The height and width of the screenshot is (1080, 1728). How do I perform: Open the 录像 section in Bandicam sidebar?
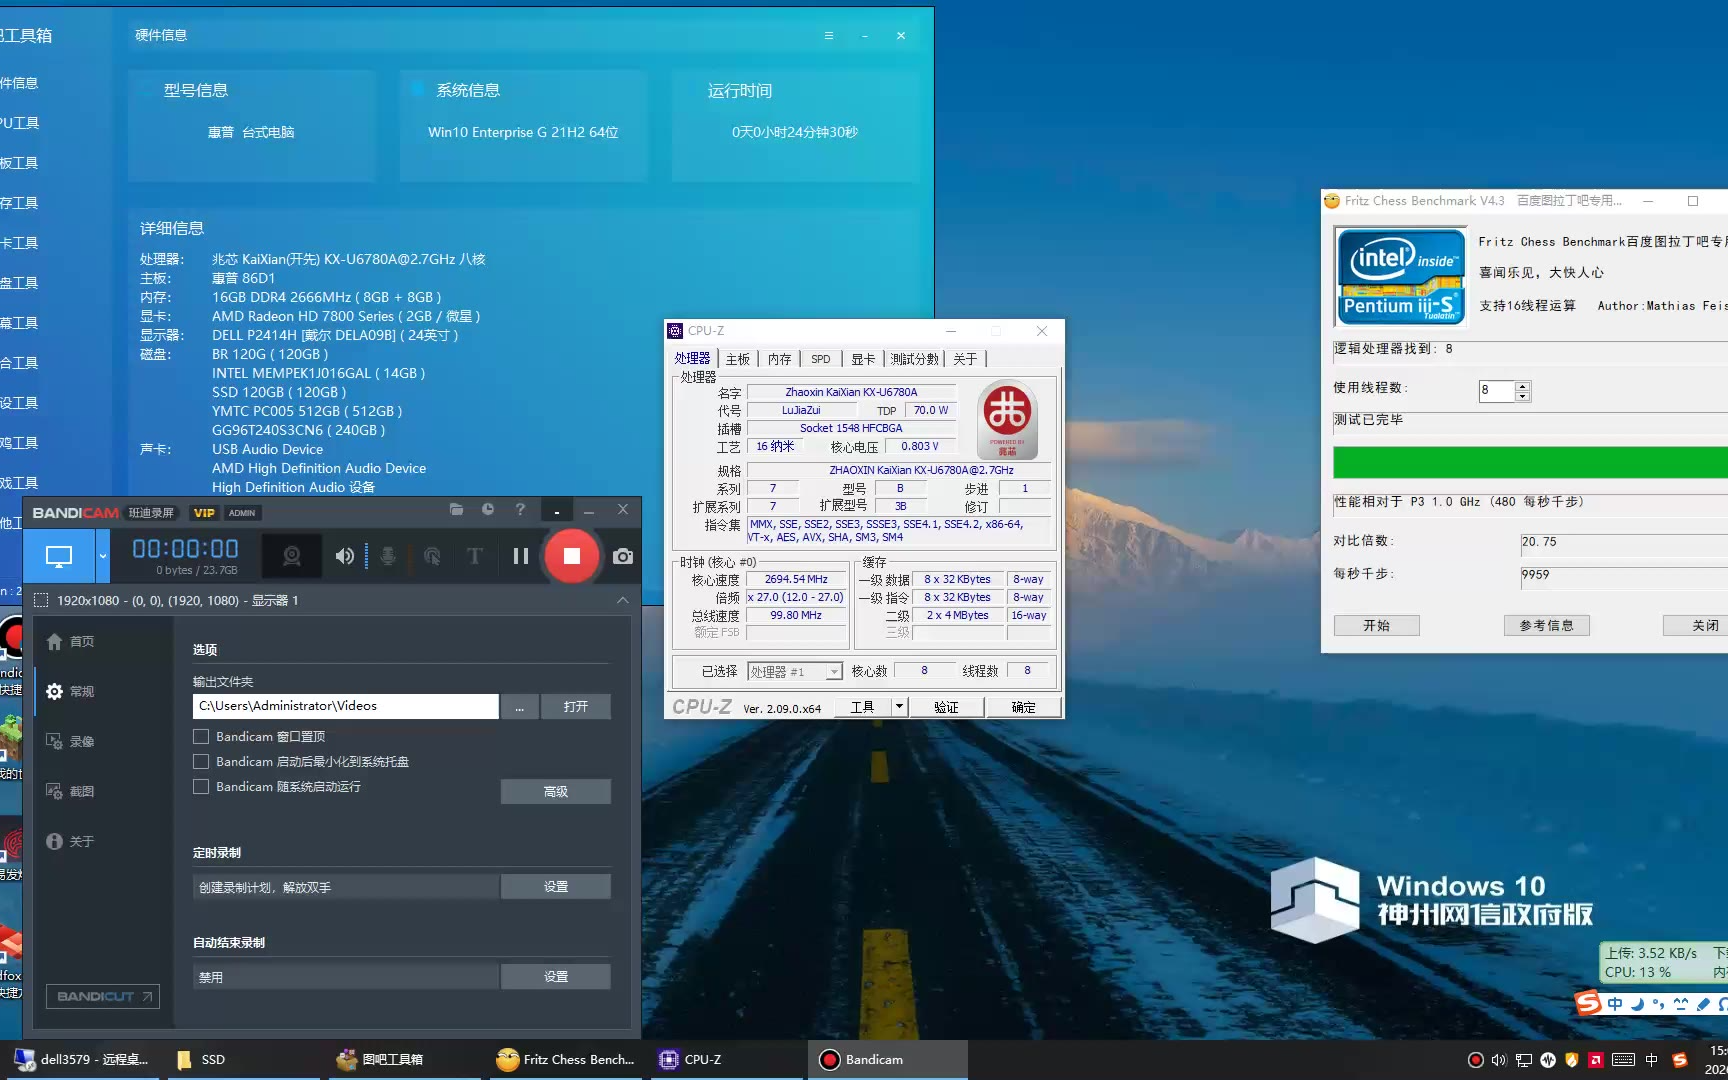(x=82, y=741)
